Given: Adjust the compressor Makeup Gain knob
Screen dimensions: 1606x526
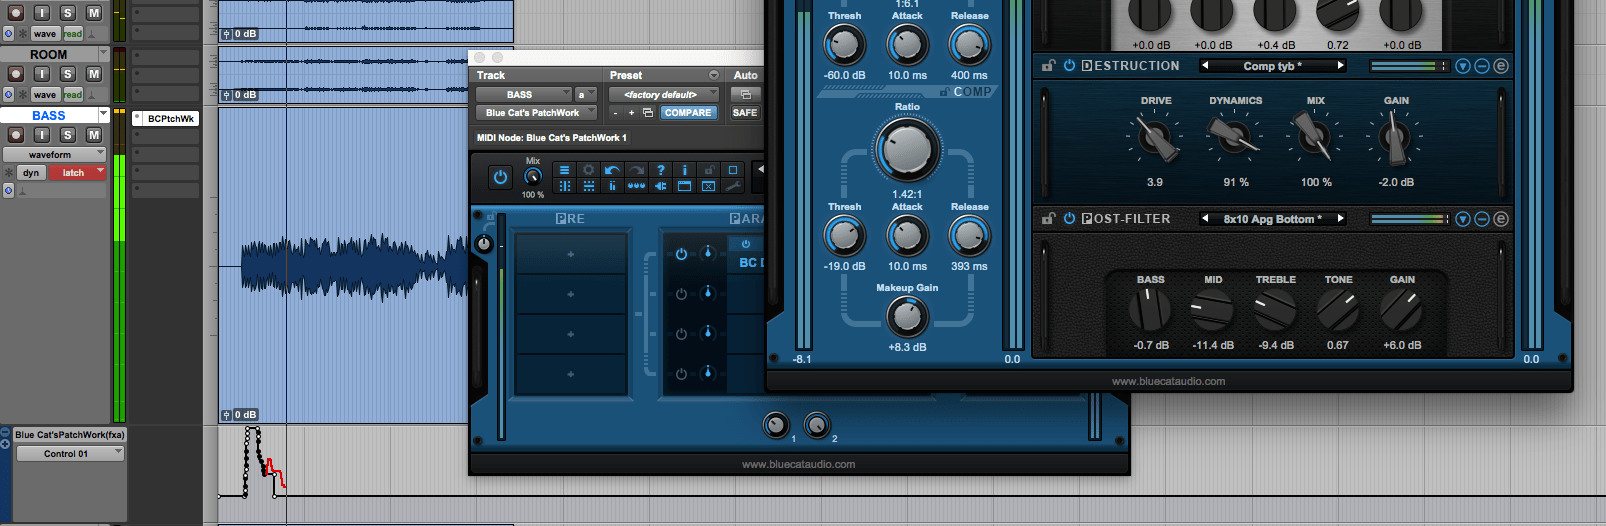Looking at the screenshot, I should click(x=907, y=317).
